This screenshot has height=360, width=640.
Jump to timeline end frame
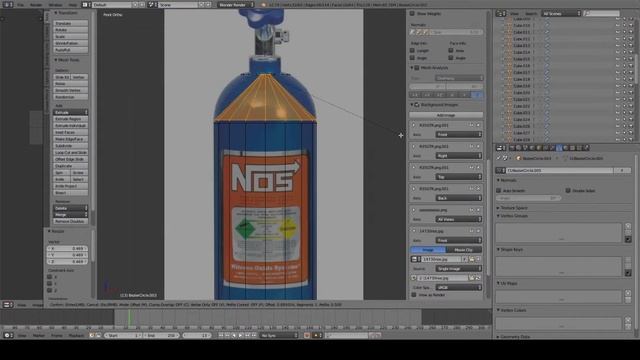coord(254,336)
